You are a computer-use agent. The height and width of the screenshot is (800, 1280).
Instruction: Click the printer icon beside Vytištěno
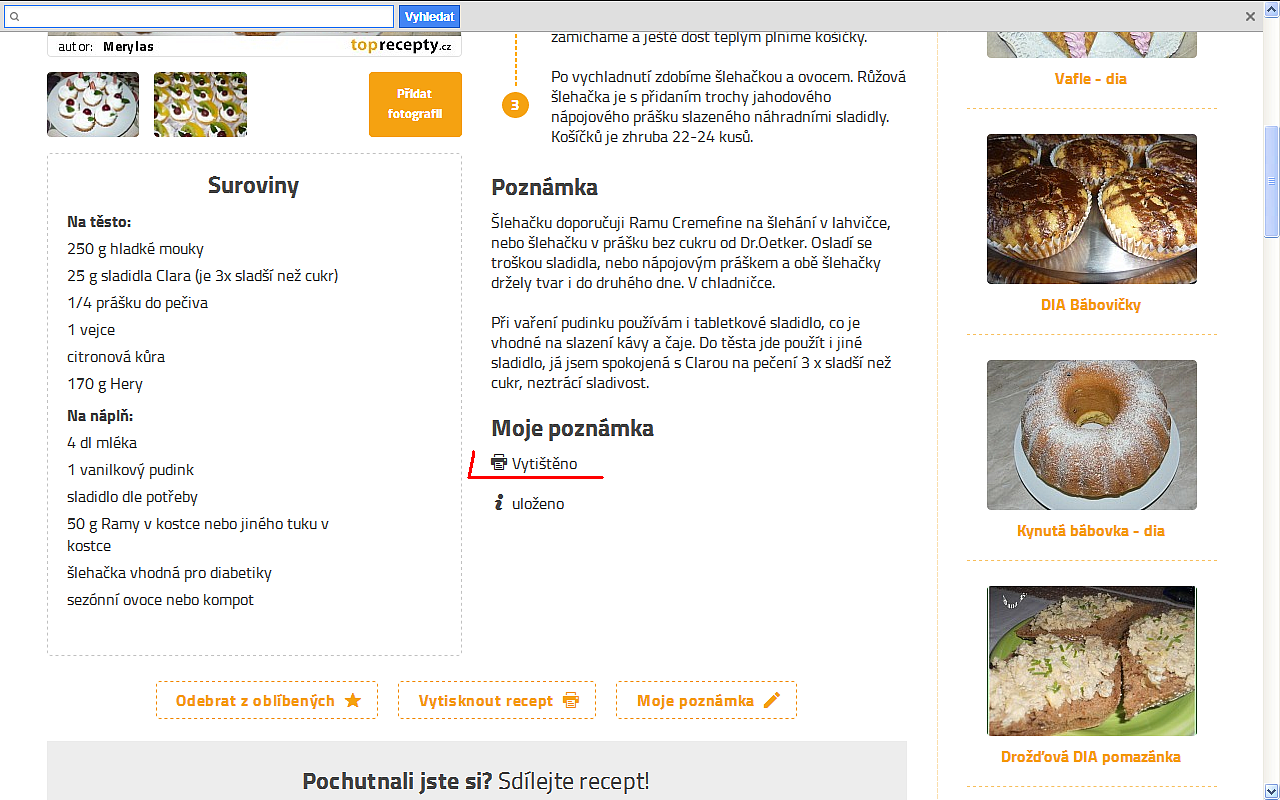point(499,463)
